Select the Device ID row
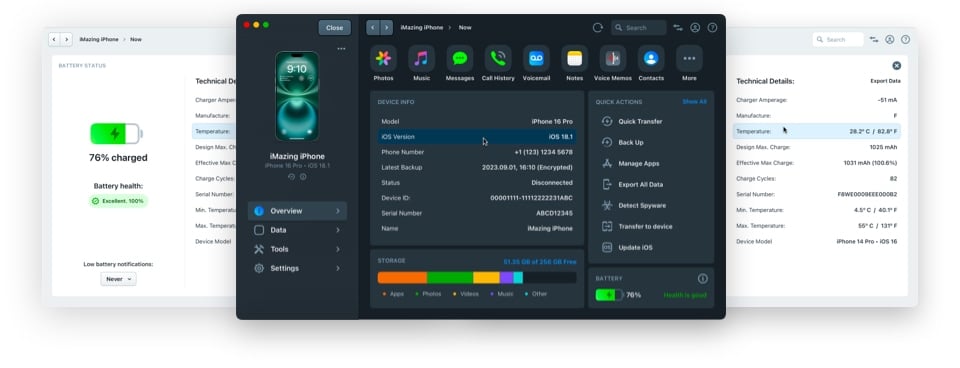960x368 pixels. [x=476, y=198]
